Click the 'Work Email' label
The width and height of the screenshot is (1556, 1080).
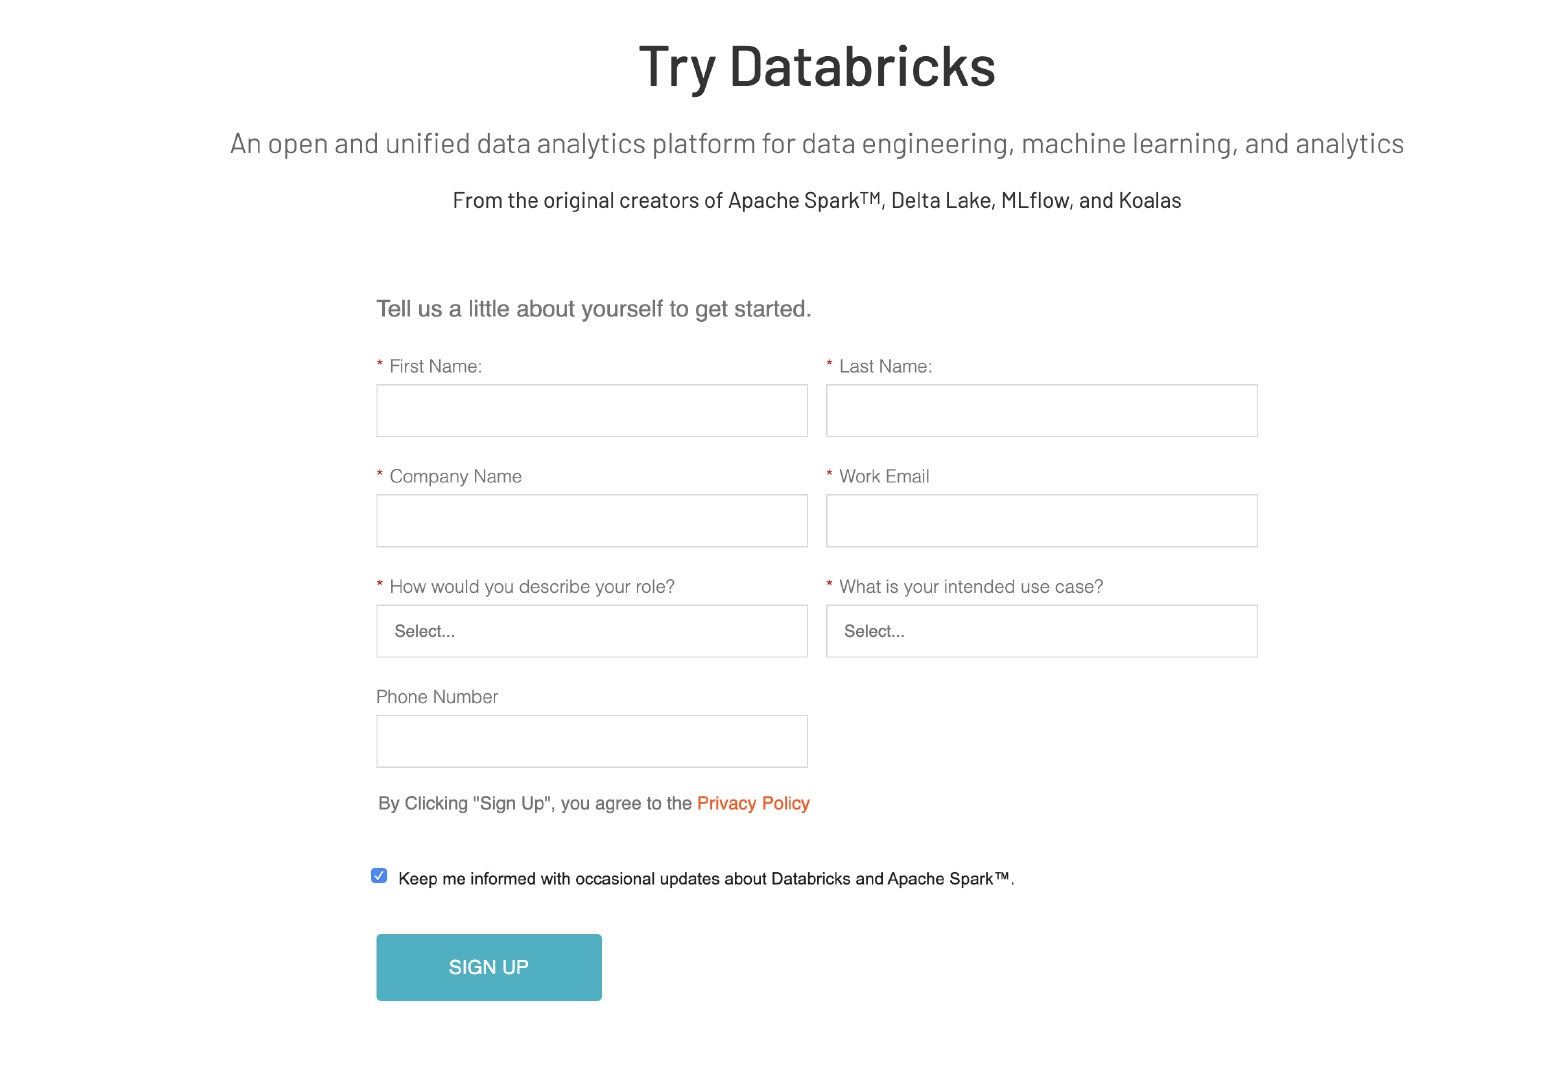pyautogui.click(x=884, y=477)
